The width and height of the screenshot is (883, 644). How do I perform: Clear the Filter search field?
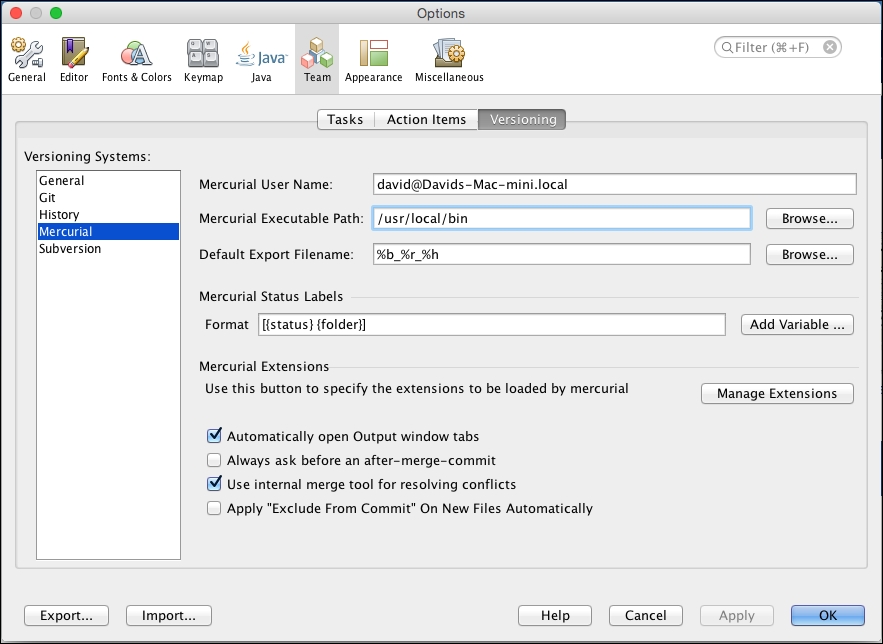coord(828,46)
